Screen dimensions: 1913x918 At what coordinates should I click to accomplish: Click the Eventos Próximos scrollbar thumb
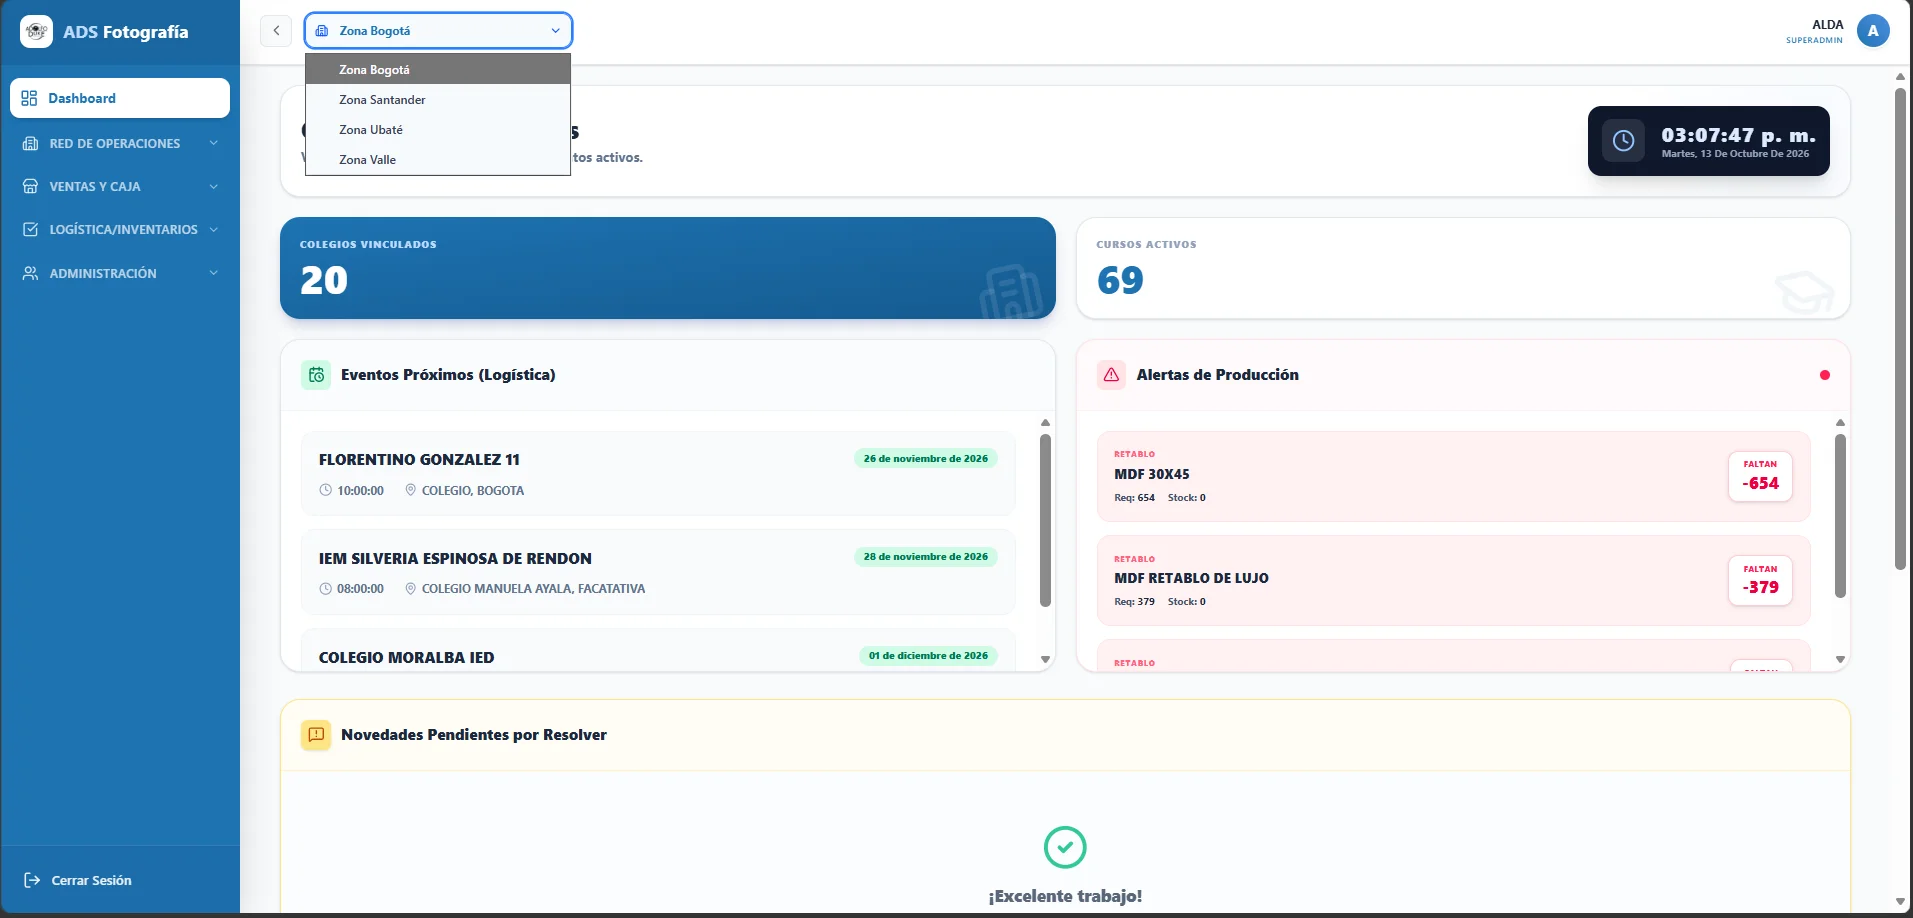[1045, 520]
